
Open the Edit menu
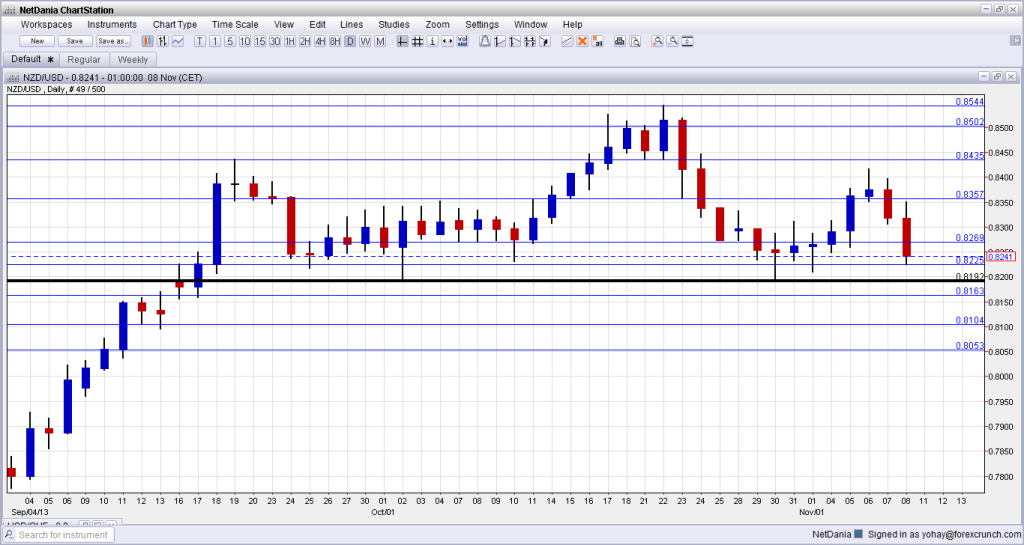317,24
